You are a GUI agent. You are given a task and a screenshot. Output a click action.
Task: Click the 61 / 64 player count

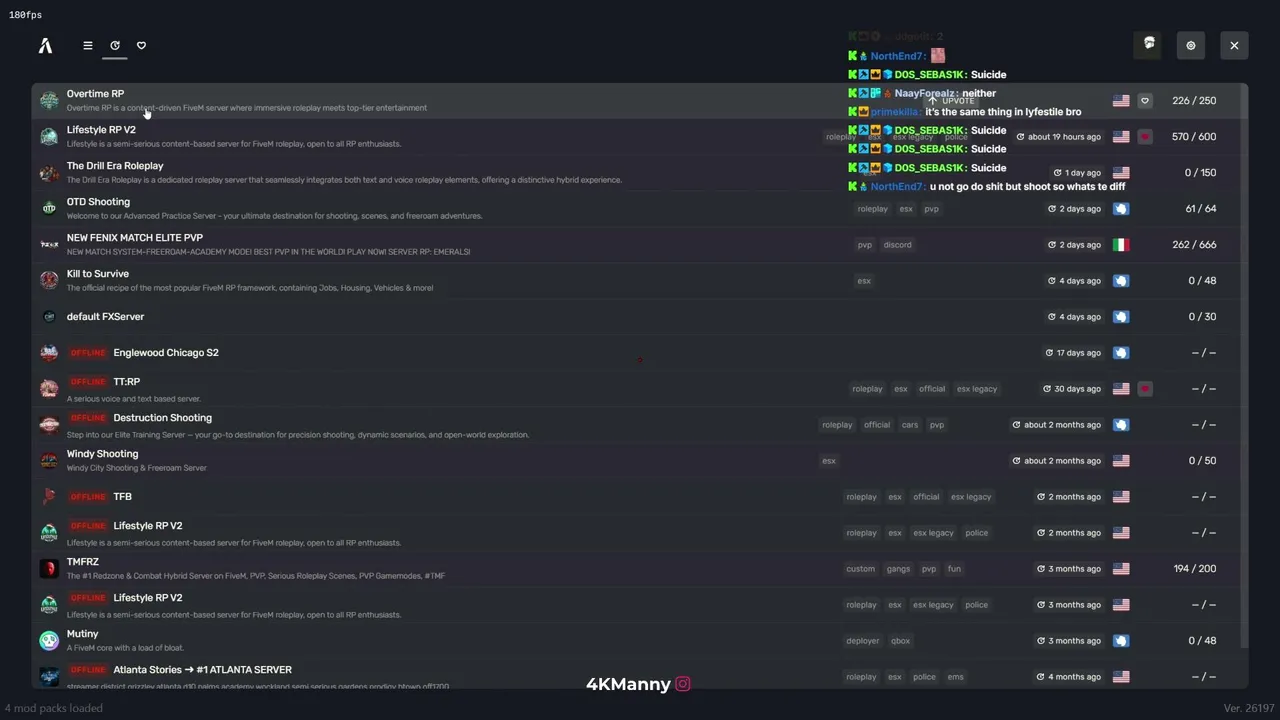click(x=1201, y=209)
